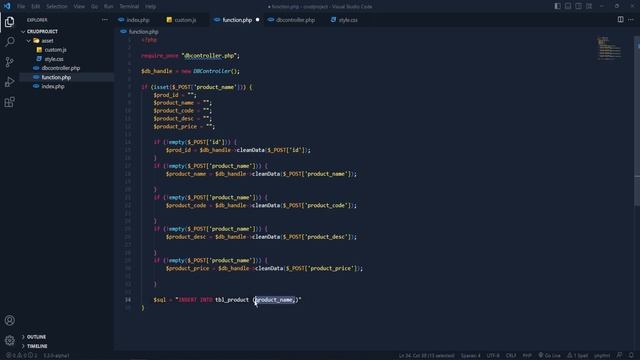The image size is (640, 360).
Task: Expand the OUTLINE section
Action: click(x=67, y=337)
